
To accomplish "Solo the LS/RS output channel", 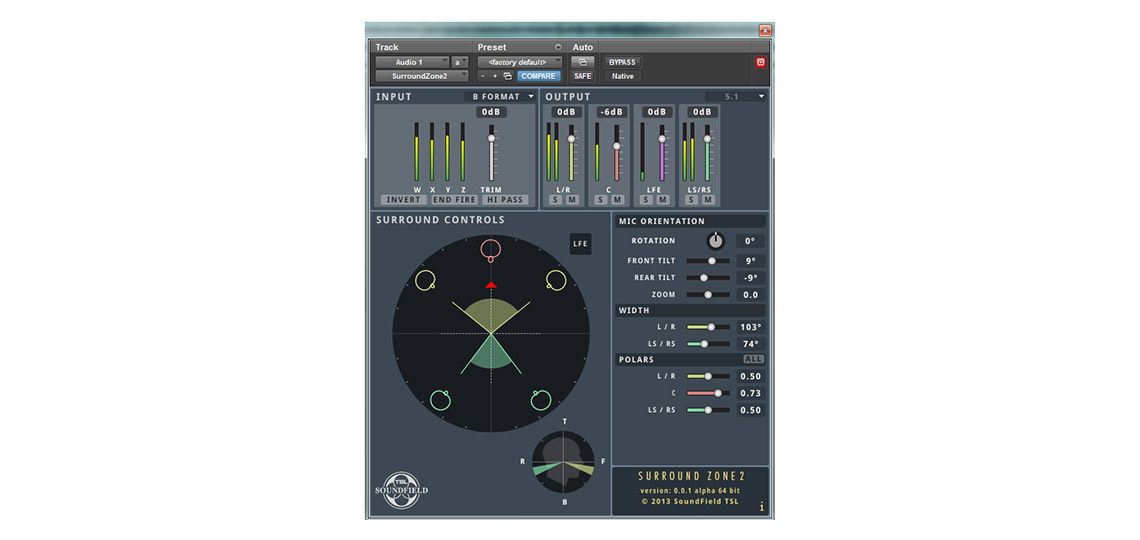I will coord(693,200).
